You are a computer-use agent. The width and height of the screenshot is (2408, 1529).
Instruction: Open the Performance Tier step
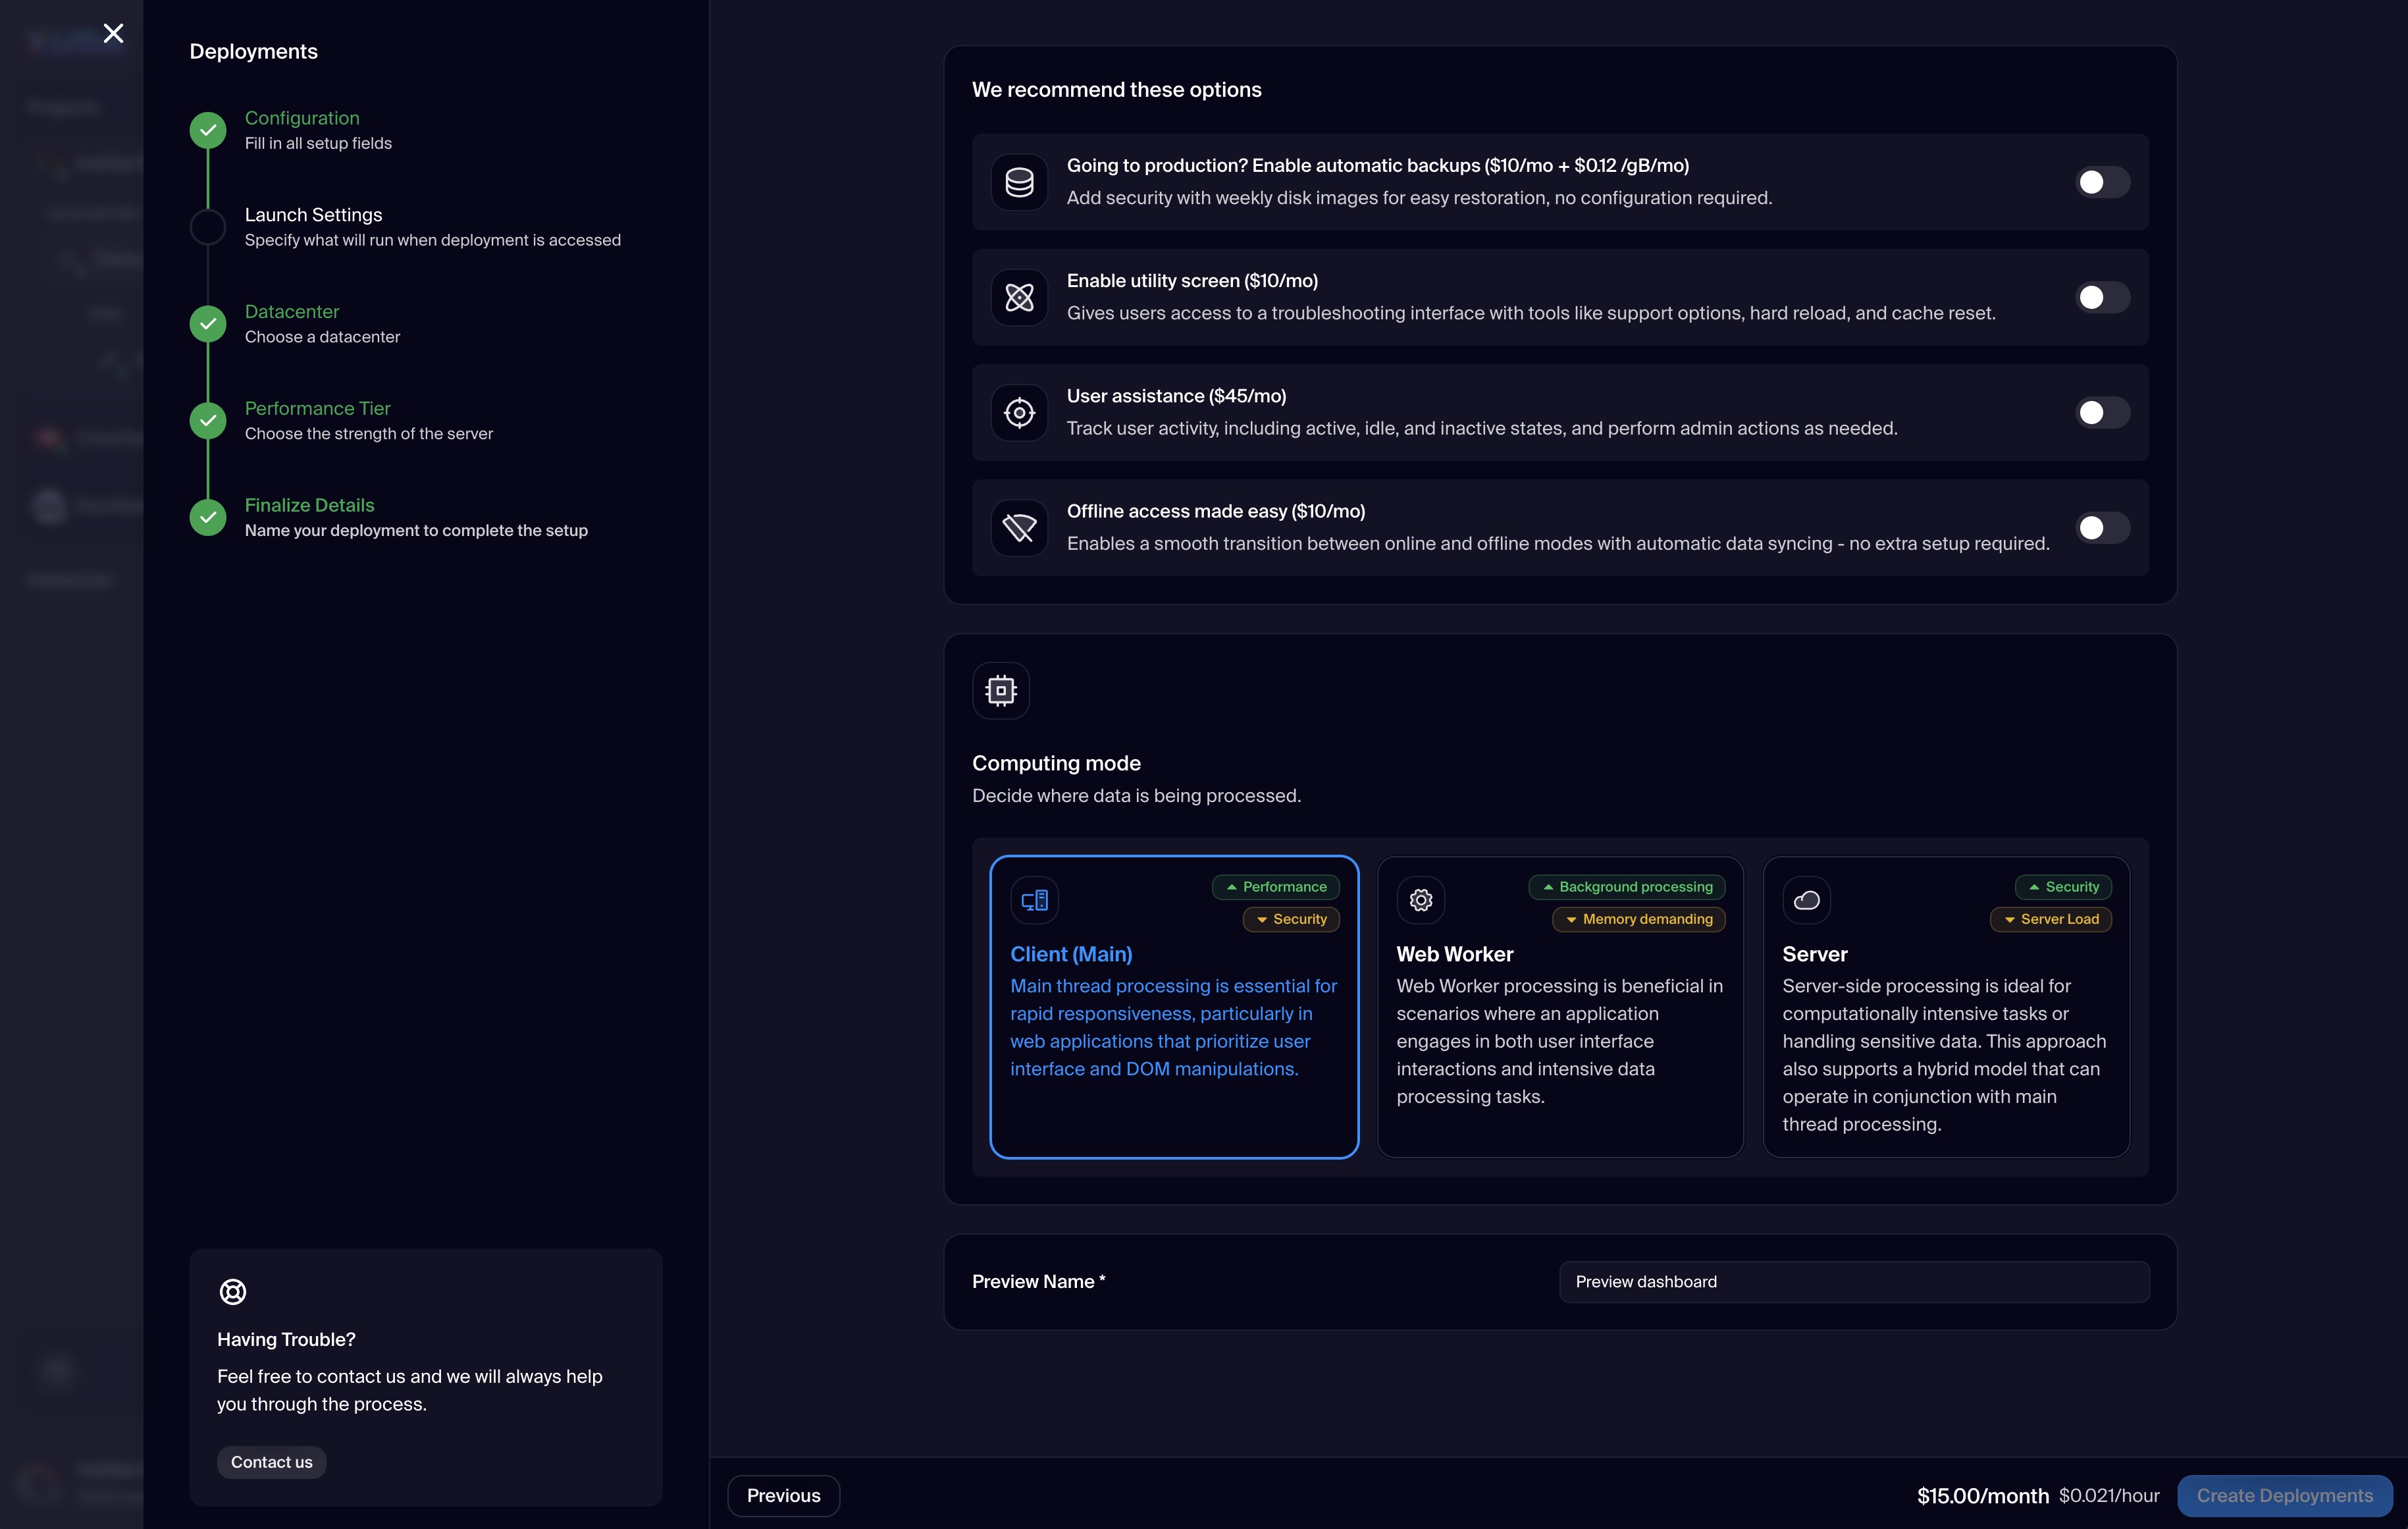317,408
